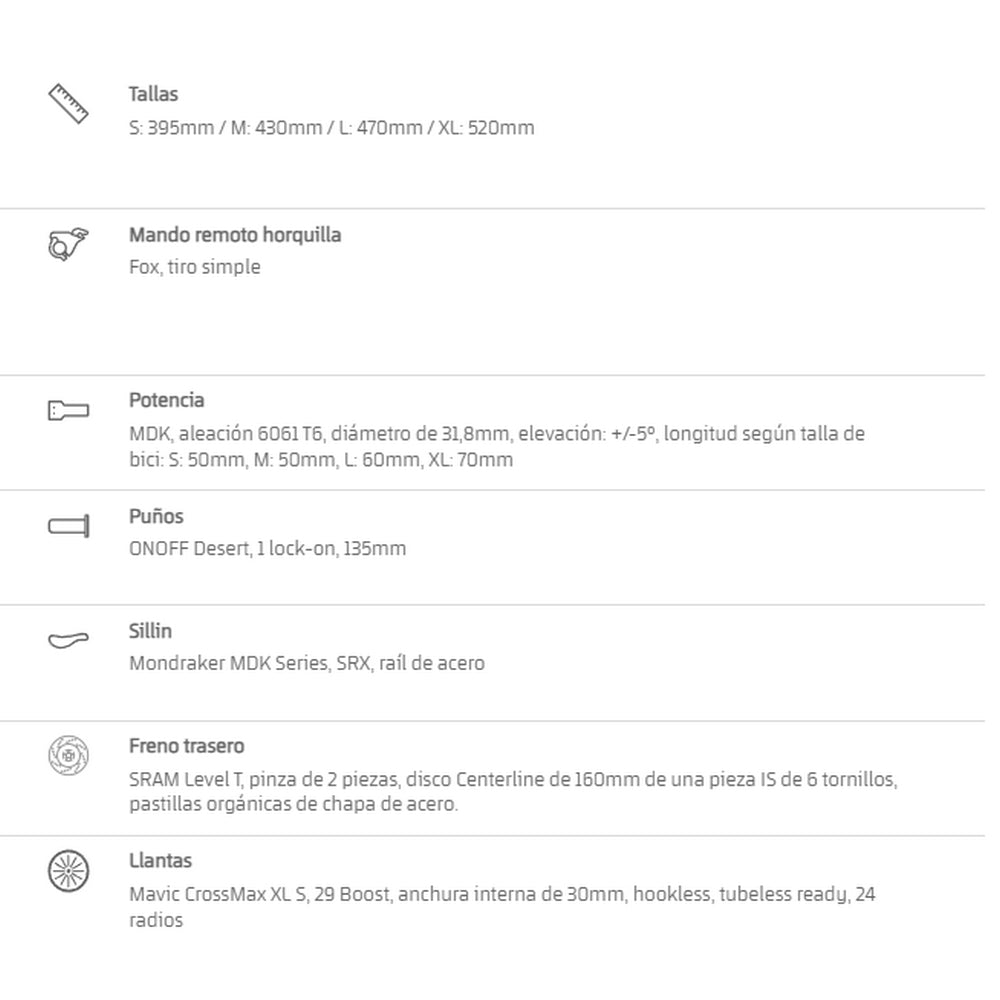1000x1000 pixels.
Task: Click the grip icon beside Puños
Action: [69, 526]
